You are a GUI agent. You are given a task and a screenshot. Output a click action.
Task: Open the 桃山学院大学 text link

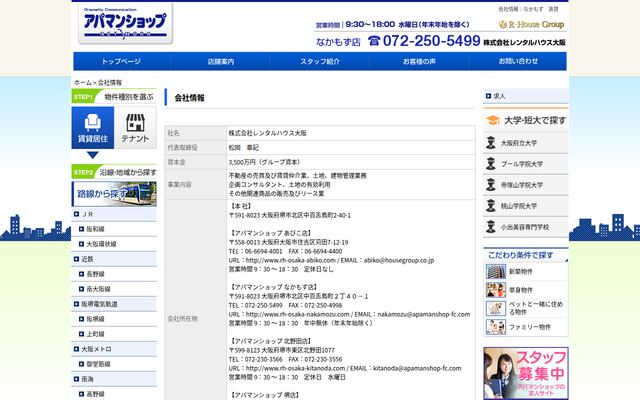(x=519, y=206)
